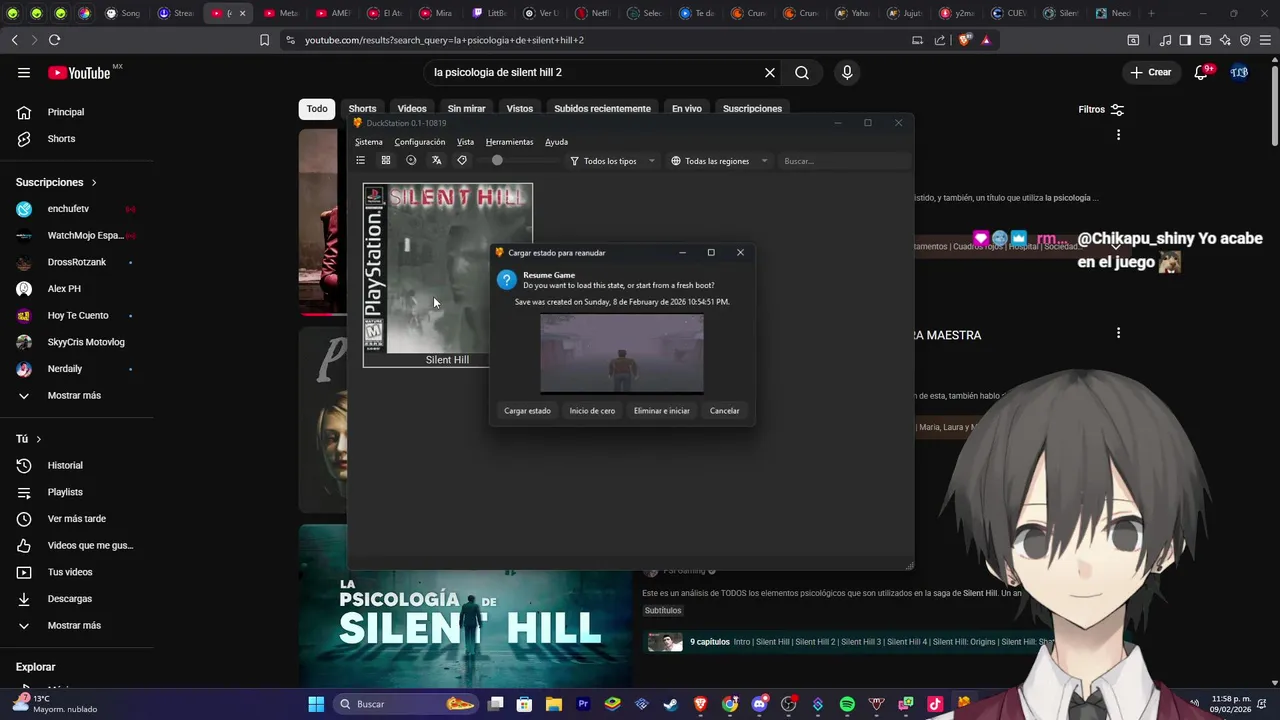Select the Subidos recientemente filter chip
The height and width of the screenshot is (720, 1280).
click(602, 108)
